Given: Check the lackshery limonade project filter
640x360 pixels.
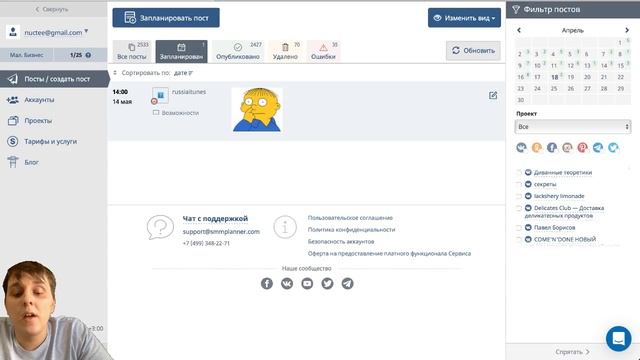Looking at the screenshot, I should (519, 196).
